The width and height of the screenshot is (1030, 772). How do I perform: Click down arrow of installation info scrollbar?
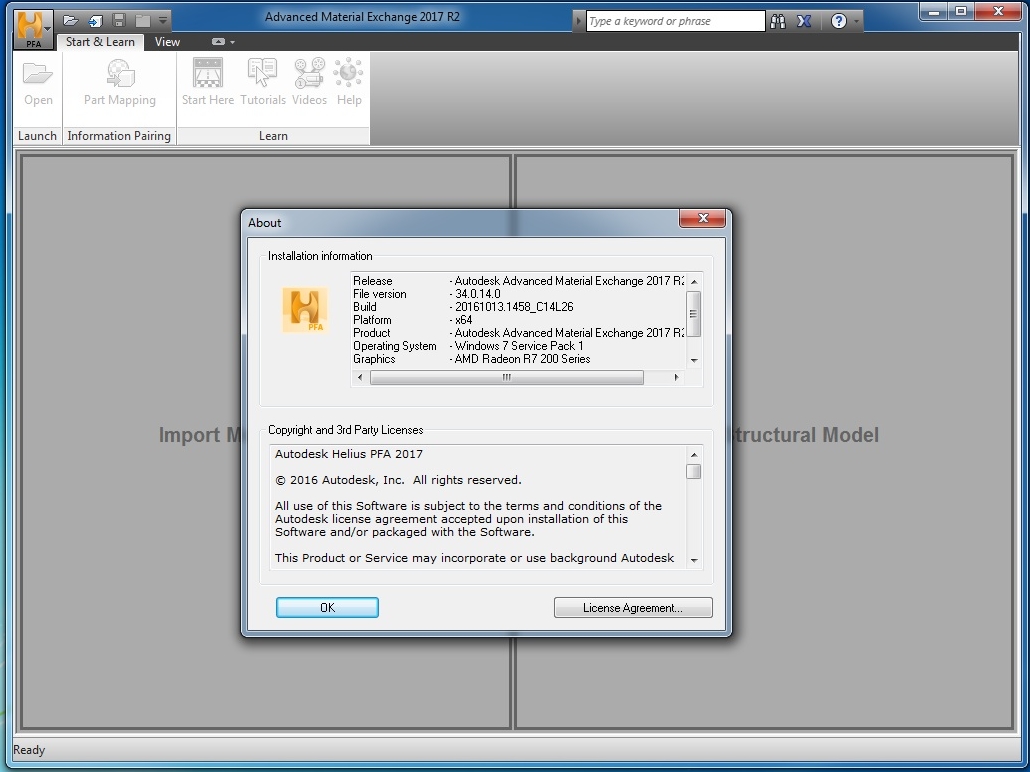click(x=694, y=360)
